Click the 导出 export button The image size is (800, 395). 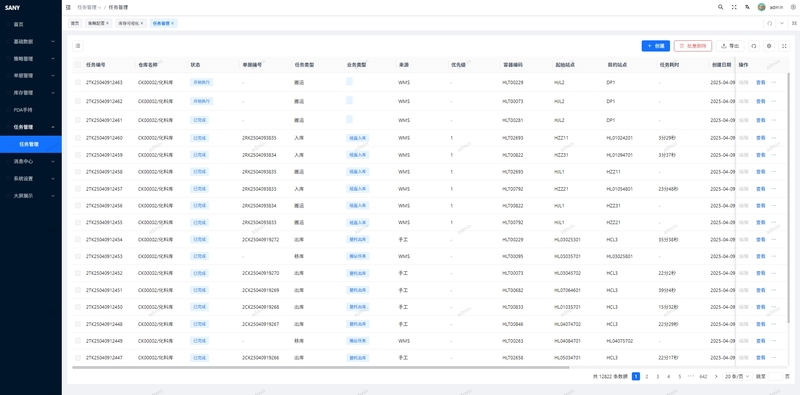click(x=730, y=46)
